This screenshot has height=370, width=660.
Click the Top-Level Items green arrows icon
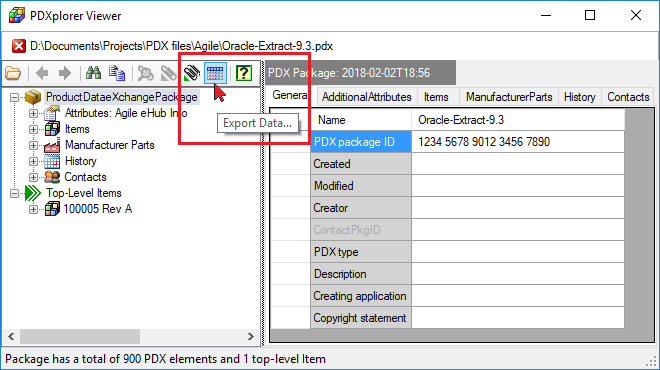tap(33, 193)
